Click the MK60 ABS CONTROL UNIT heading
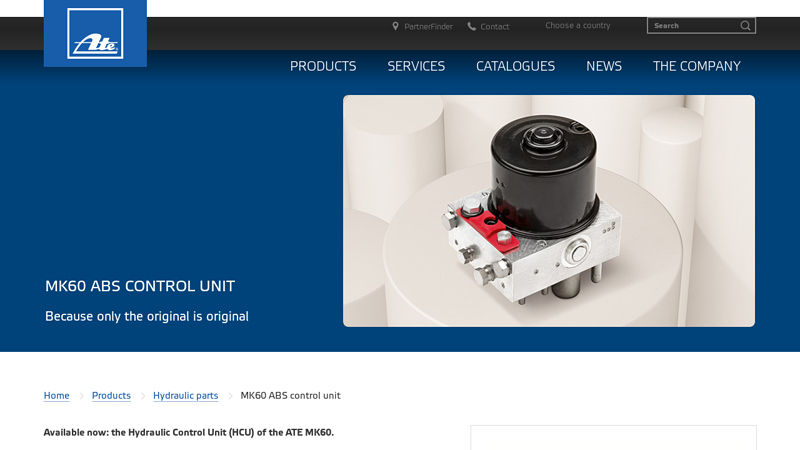The height and width of the screenshot is (450, 800). coord(140,286)
